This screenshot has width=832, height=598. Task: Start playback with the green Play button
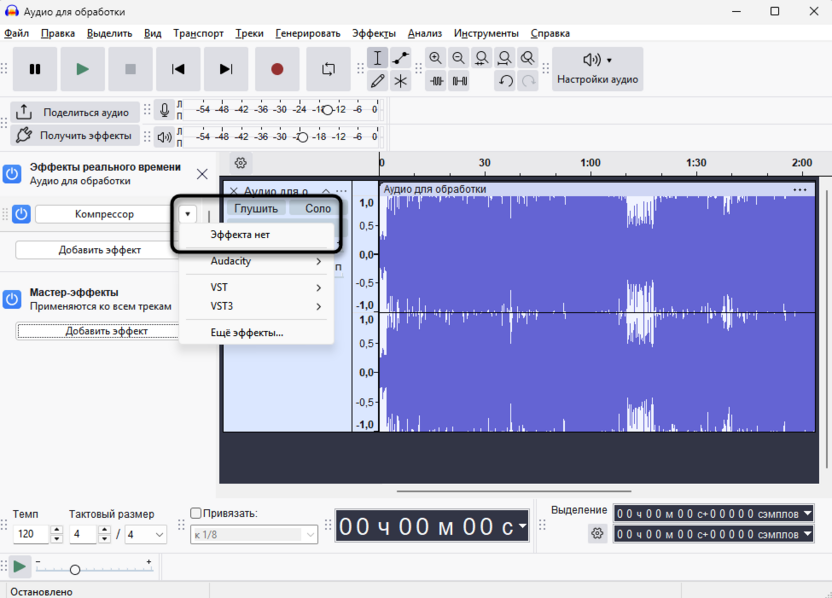tap(82, 69)
